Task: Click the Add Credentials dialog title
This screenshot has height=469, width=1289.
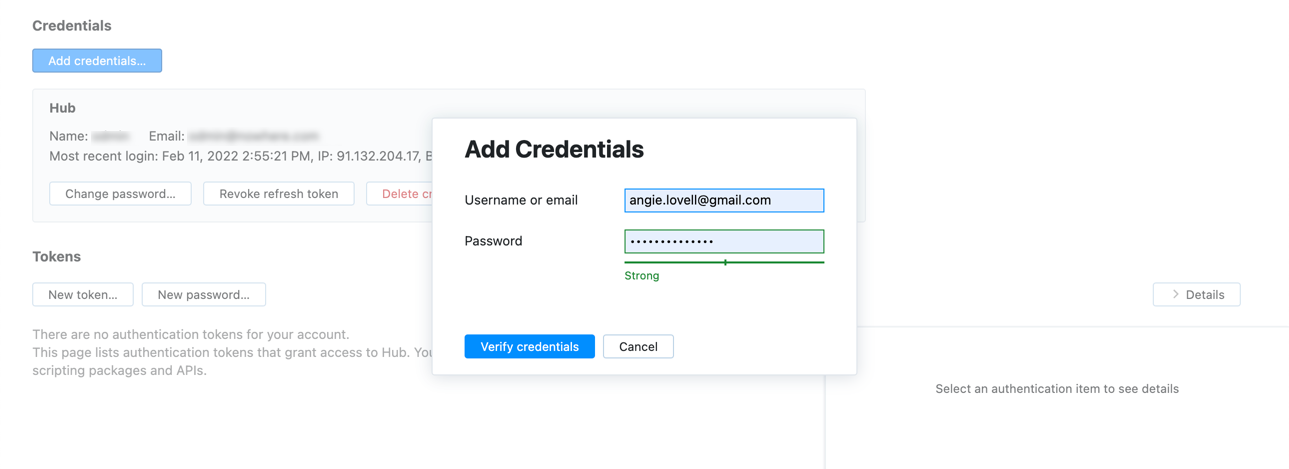Action: click(554, 150)
